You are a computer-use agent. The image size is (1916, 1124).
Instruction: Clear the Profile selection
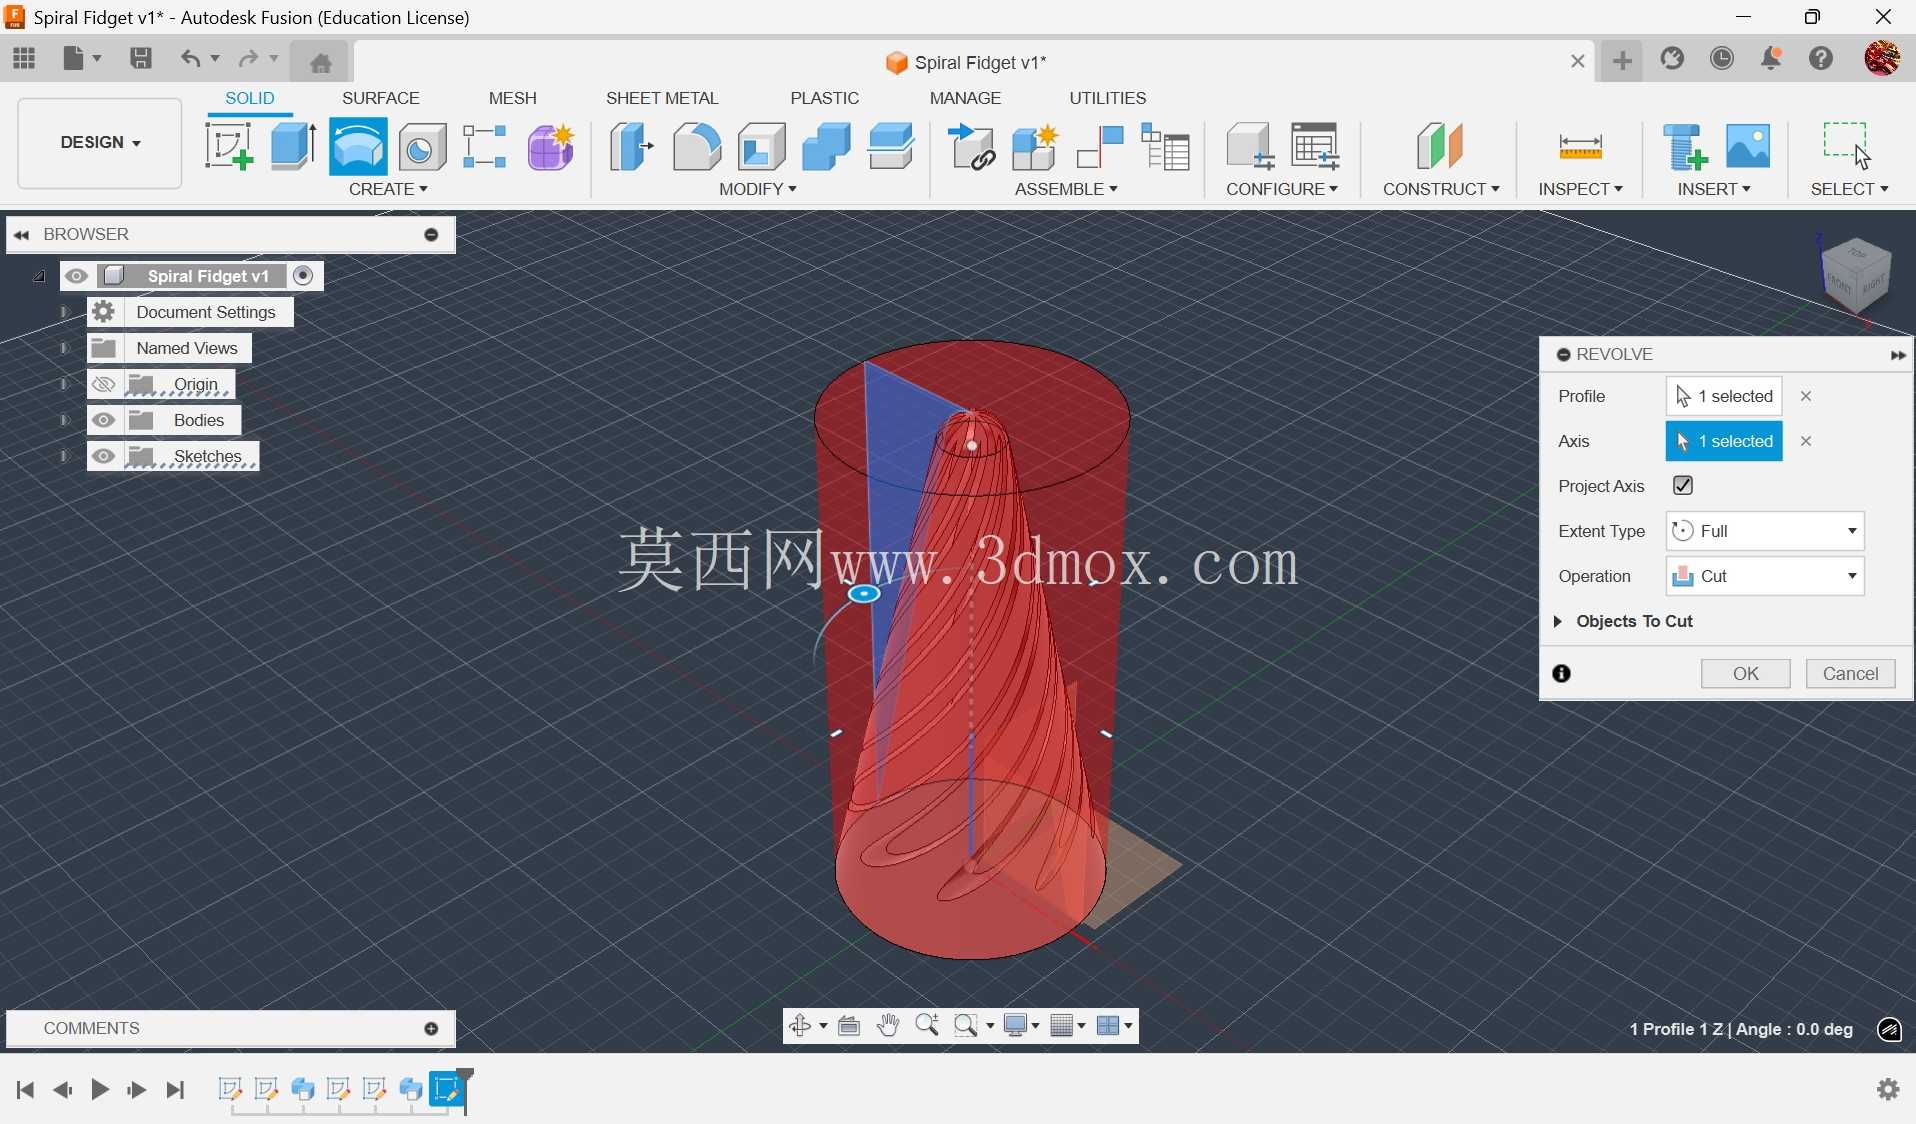click(1806, 396)
